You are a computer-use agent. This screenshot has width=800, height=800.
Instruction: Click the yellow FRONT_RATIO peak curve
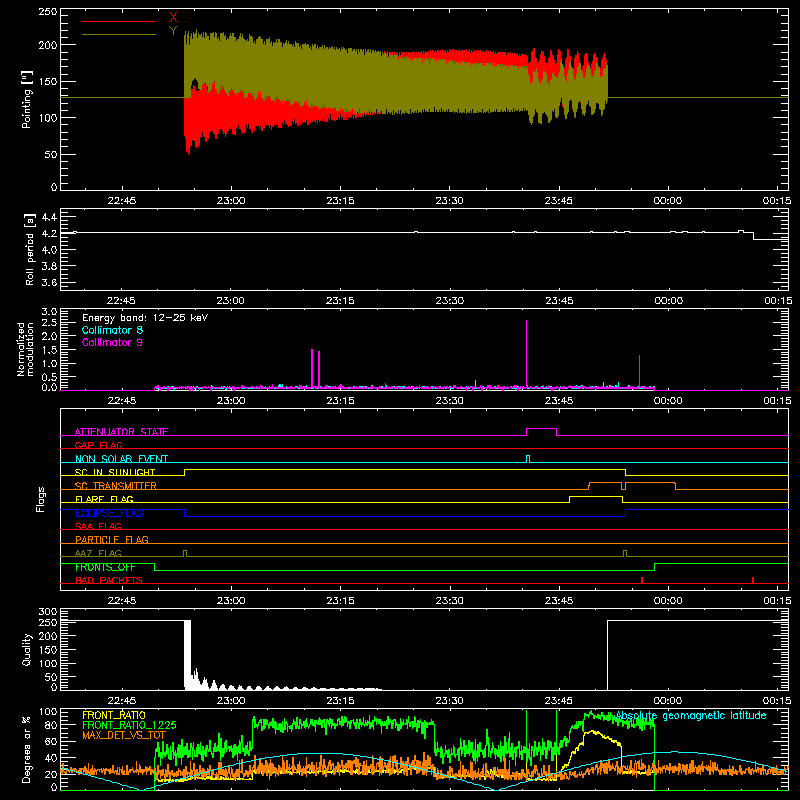[x=592, y=732]
